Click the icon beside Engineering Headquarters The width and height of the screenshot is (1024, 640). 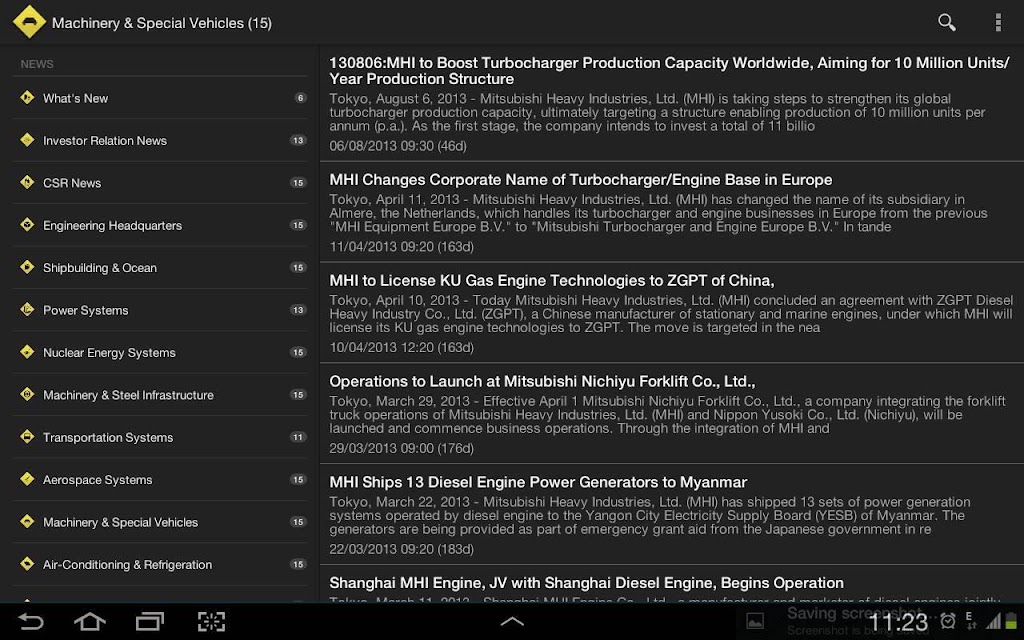[27, 225]
